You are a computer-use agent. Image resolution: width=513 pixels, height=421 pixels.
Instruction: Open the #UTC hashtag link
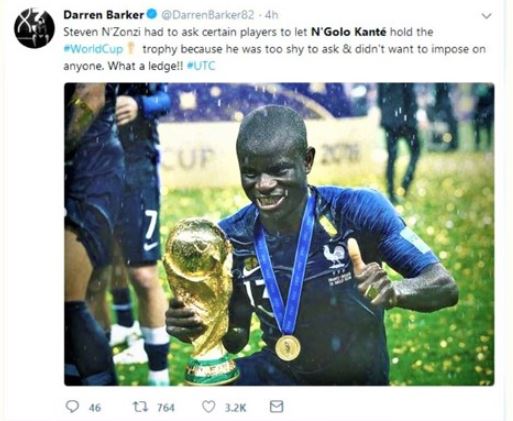(201, 66)
